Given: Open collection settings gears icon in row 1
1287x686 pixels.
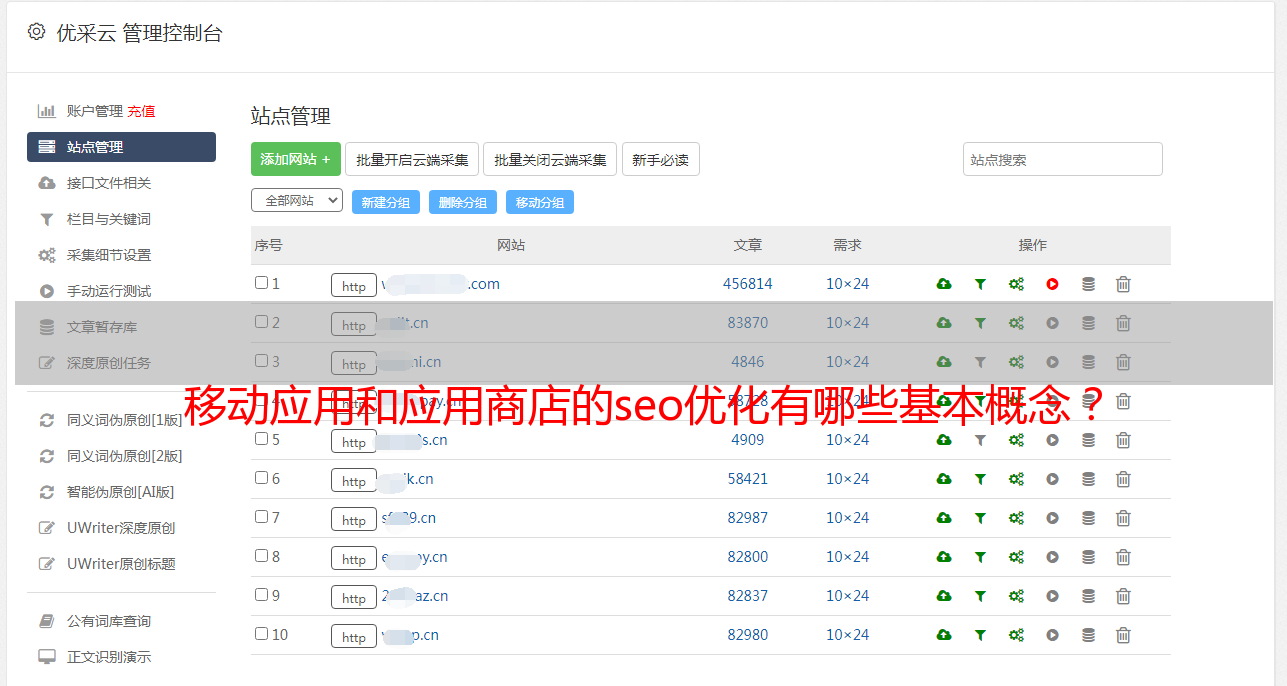Looking at the screenshot, I should point(1016,284).
